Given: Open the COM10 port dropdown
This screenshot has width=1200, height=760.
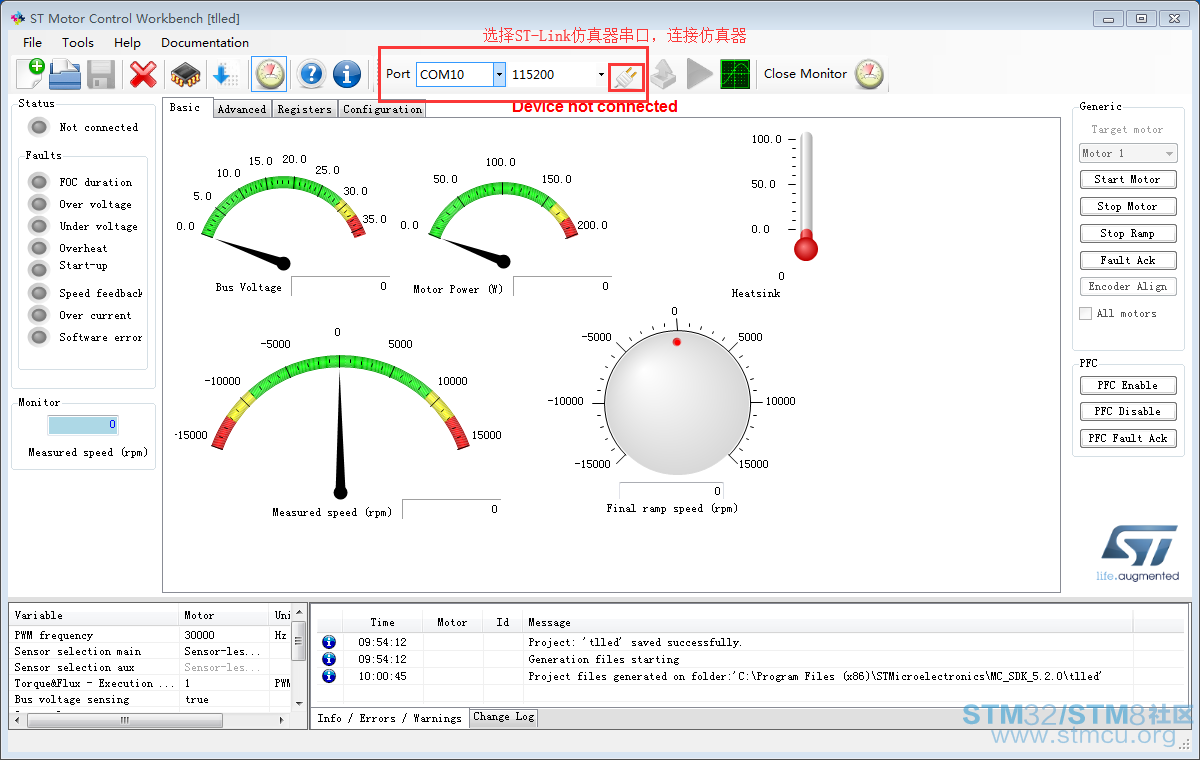Looking at the screenshot, I should tap(499, 74).
